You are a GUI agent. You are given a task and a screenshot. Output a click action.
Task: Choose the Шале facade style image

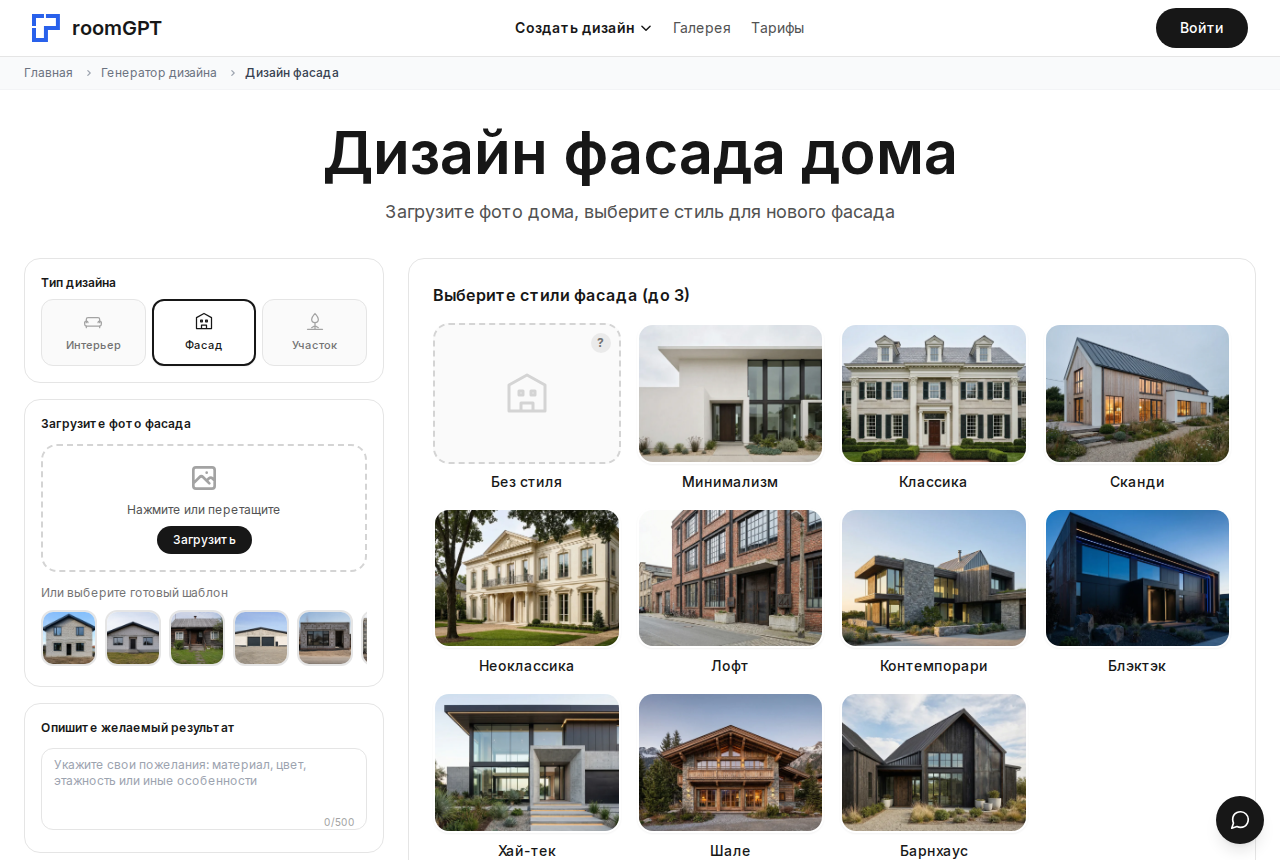click(x=730, y=763)
